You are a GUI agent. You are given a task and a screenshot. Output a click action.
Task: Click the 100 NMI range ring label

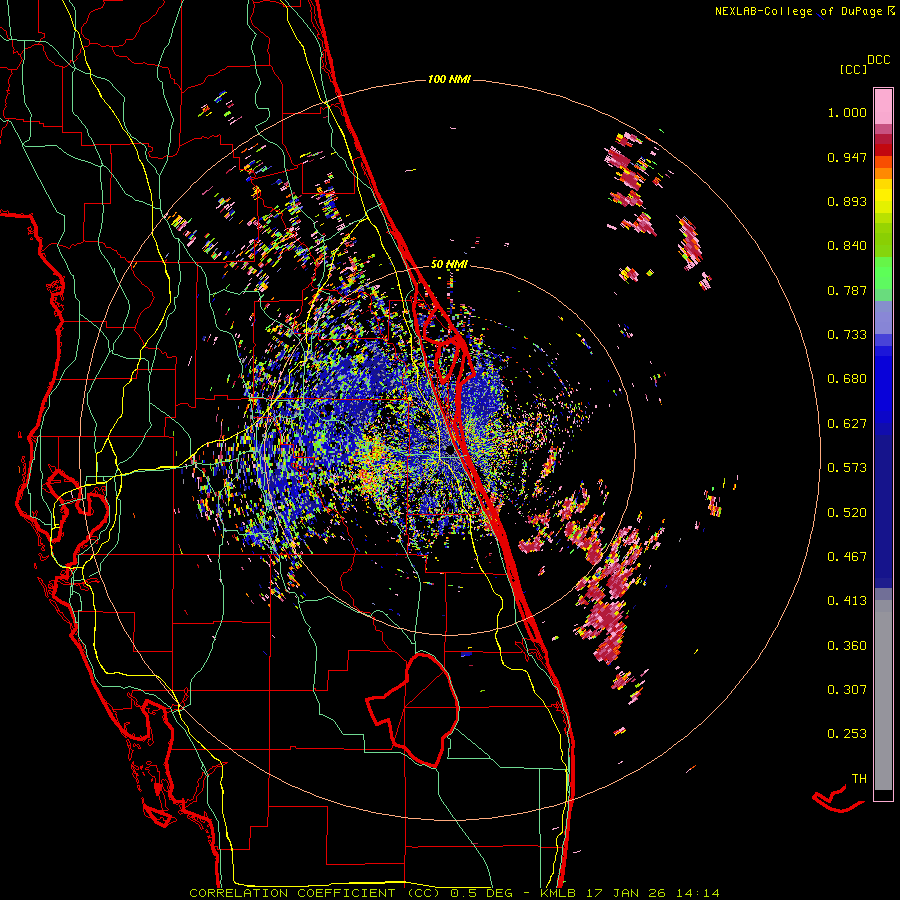click(449, 79)
